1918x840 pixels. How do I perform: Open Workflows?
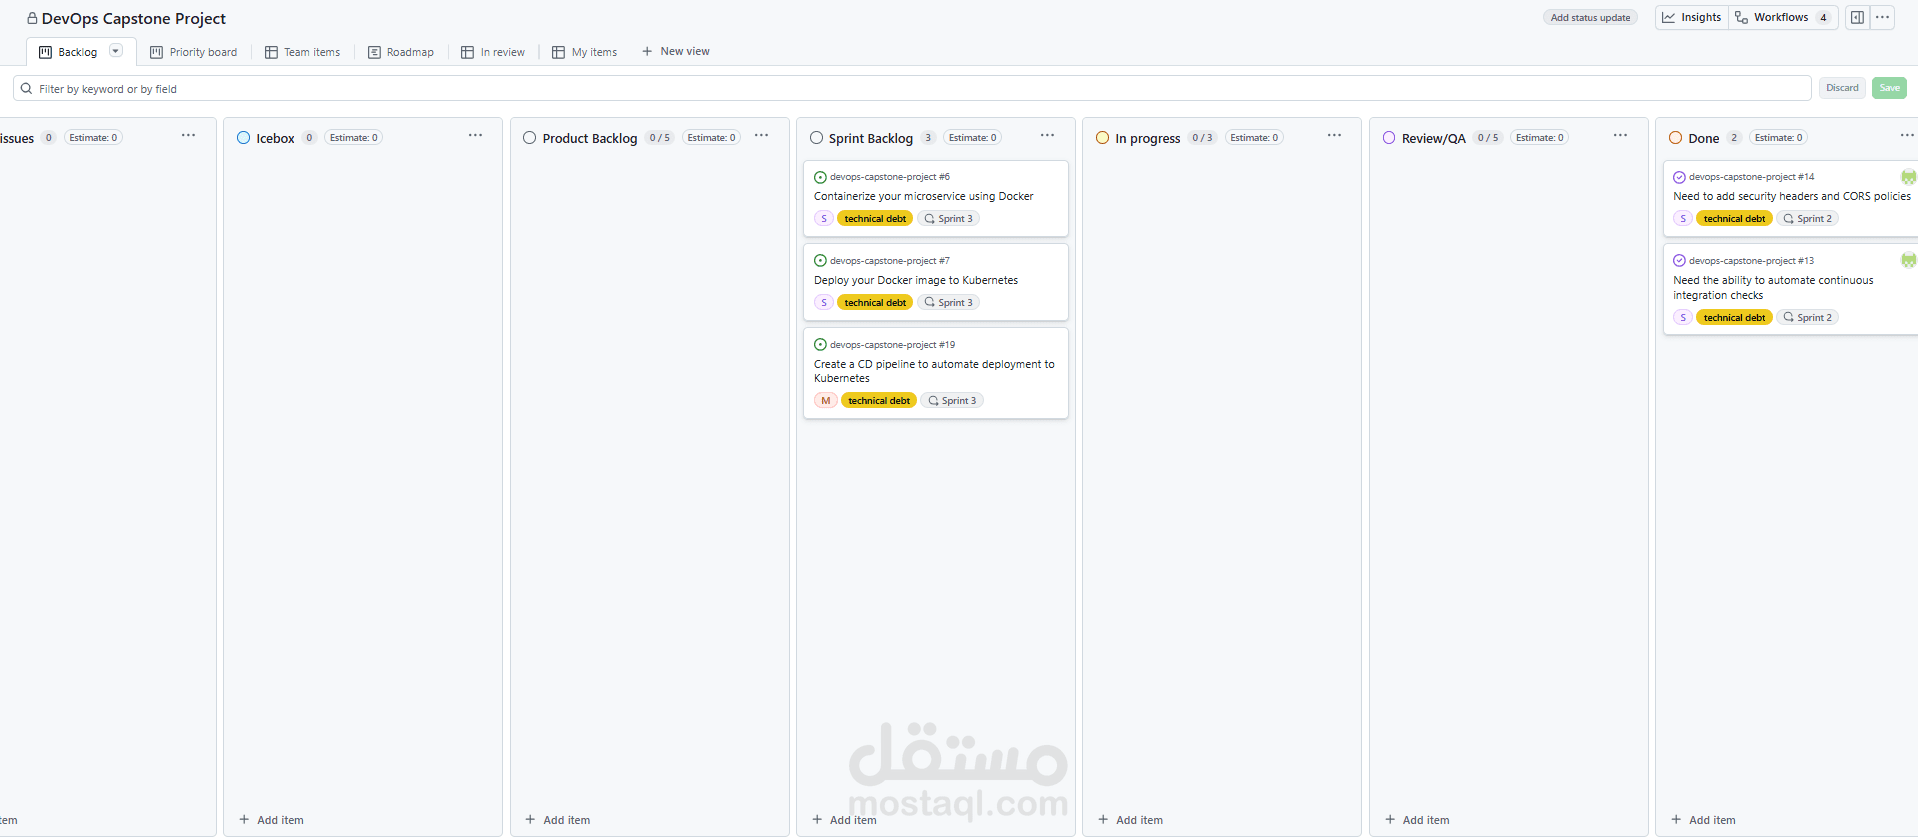click(1785, 17)
